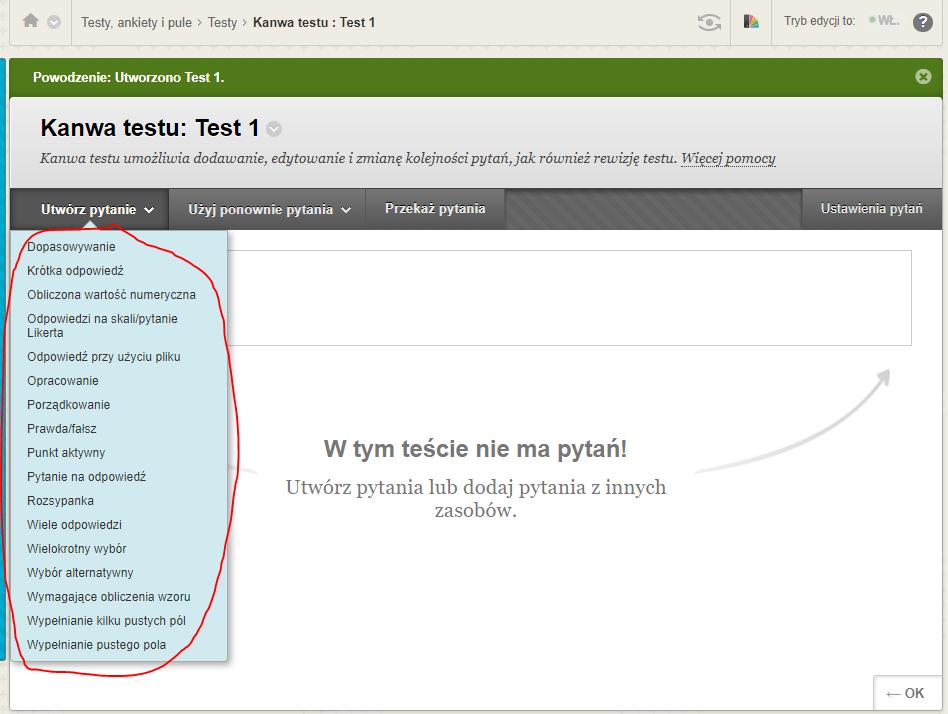
Task: Select Wypełnianie kilku pustych pól
Action: click(106, 621)
